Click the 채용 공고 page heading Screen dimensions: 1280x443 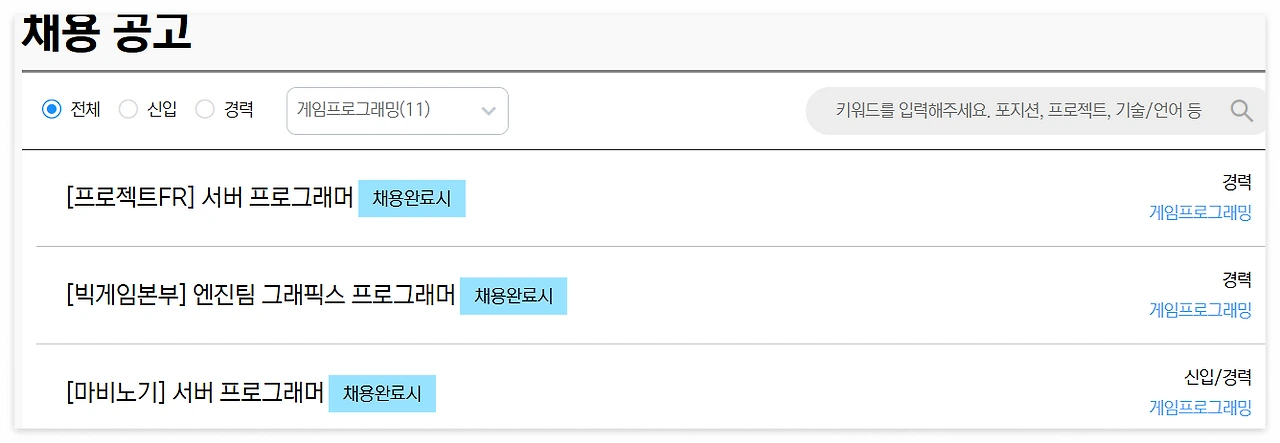[x=106, y=32]
